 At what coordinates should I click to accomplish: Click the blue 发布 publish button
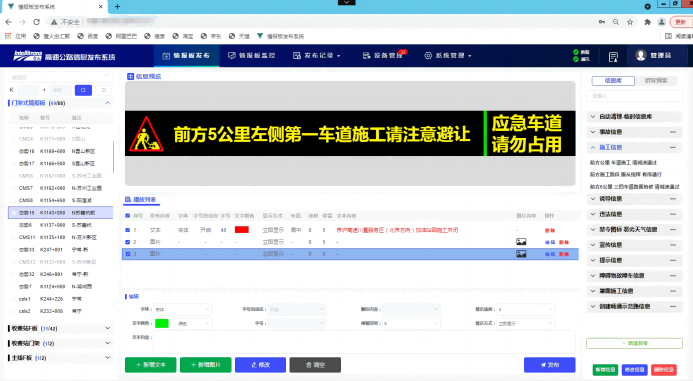click(x=550, y=365)
